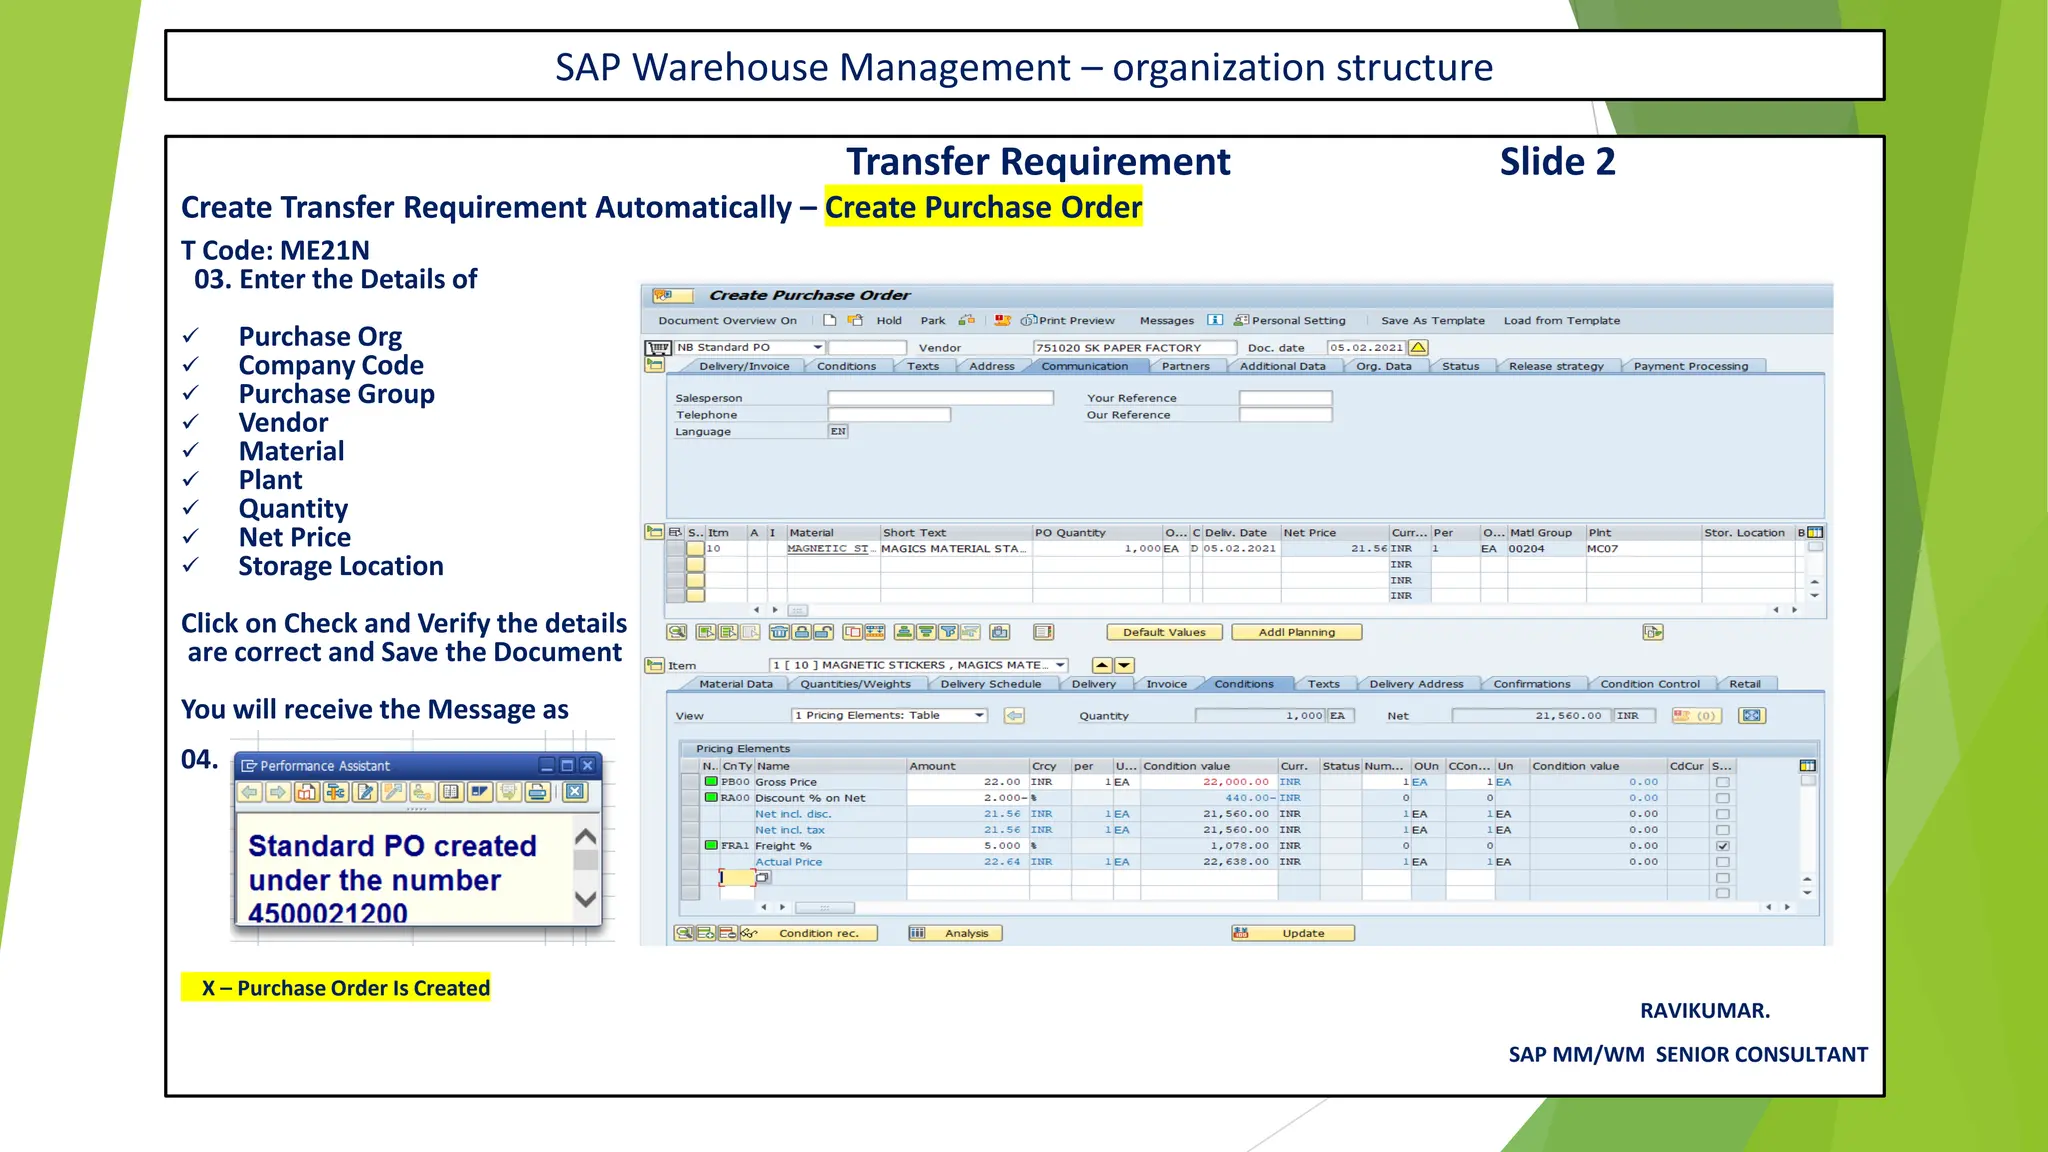Open item selector dropdown showing MAGNETIC STICKERS

click(x=1060, y=665)
